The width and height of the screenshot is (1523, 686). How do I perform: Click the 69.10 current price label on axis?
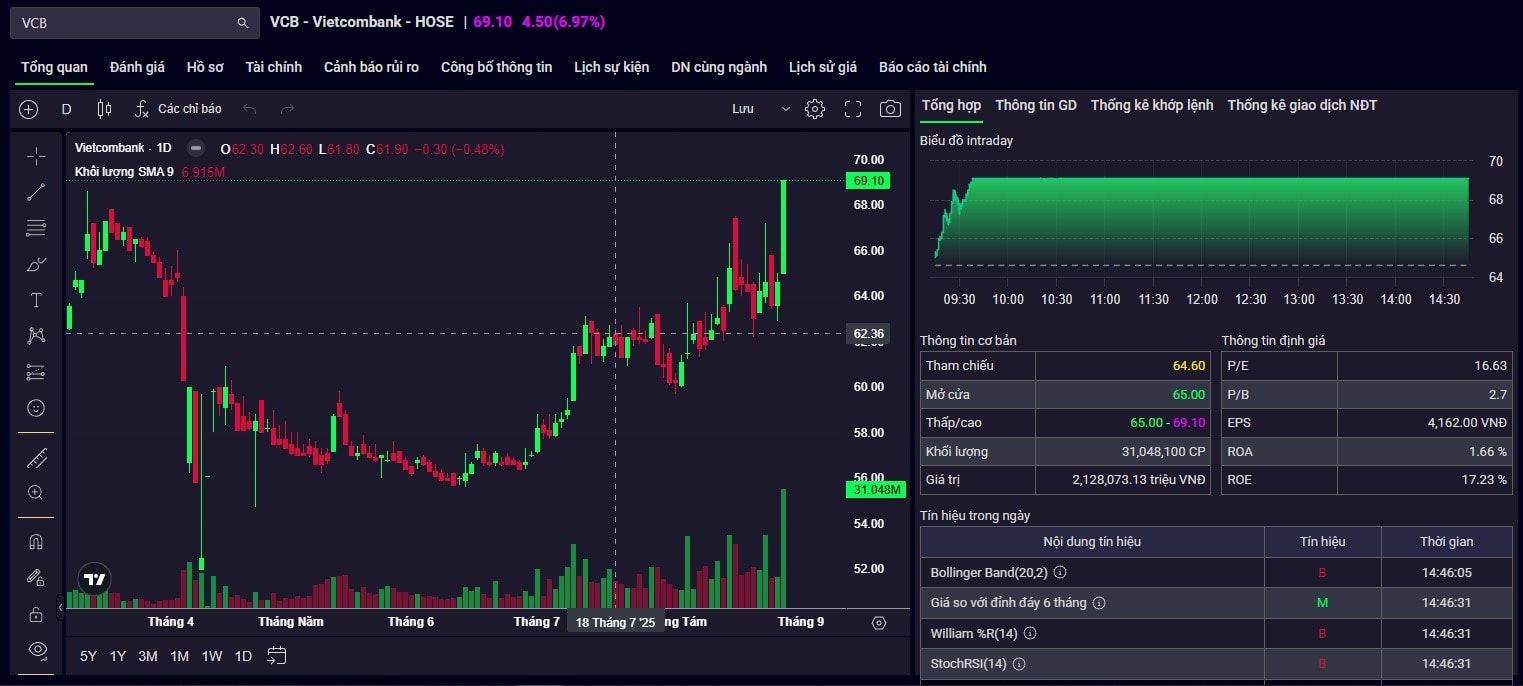pyautogui.click(x=867, y=181)
